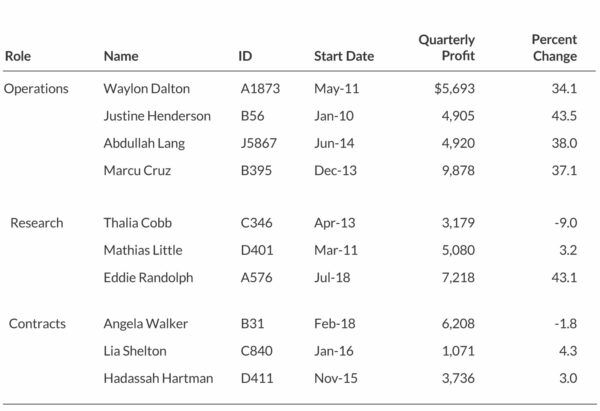Image resolution: width=600 pixels, height=411 pixels.
Task: Click the Role column header
Action: click(x=18, y=56)
